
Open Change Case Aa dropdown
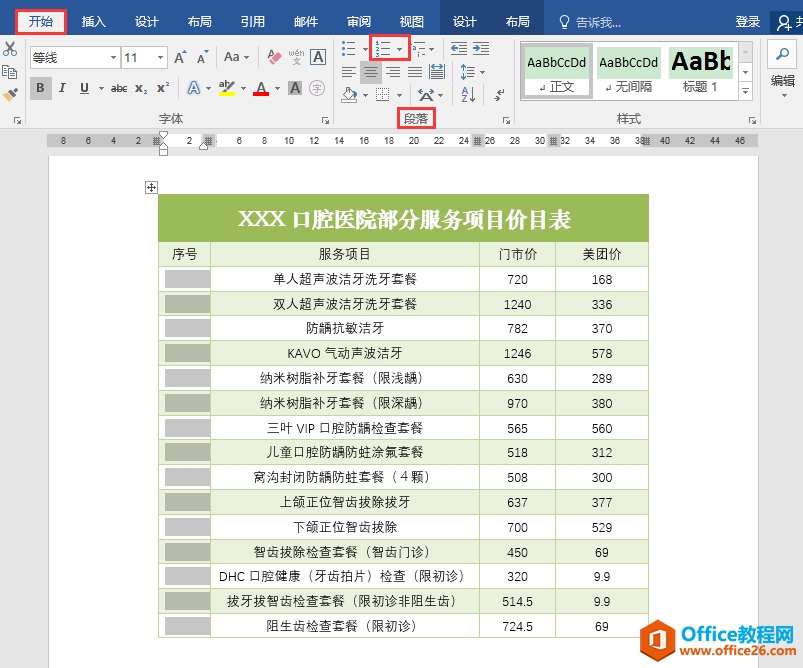[237, 57]
